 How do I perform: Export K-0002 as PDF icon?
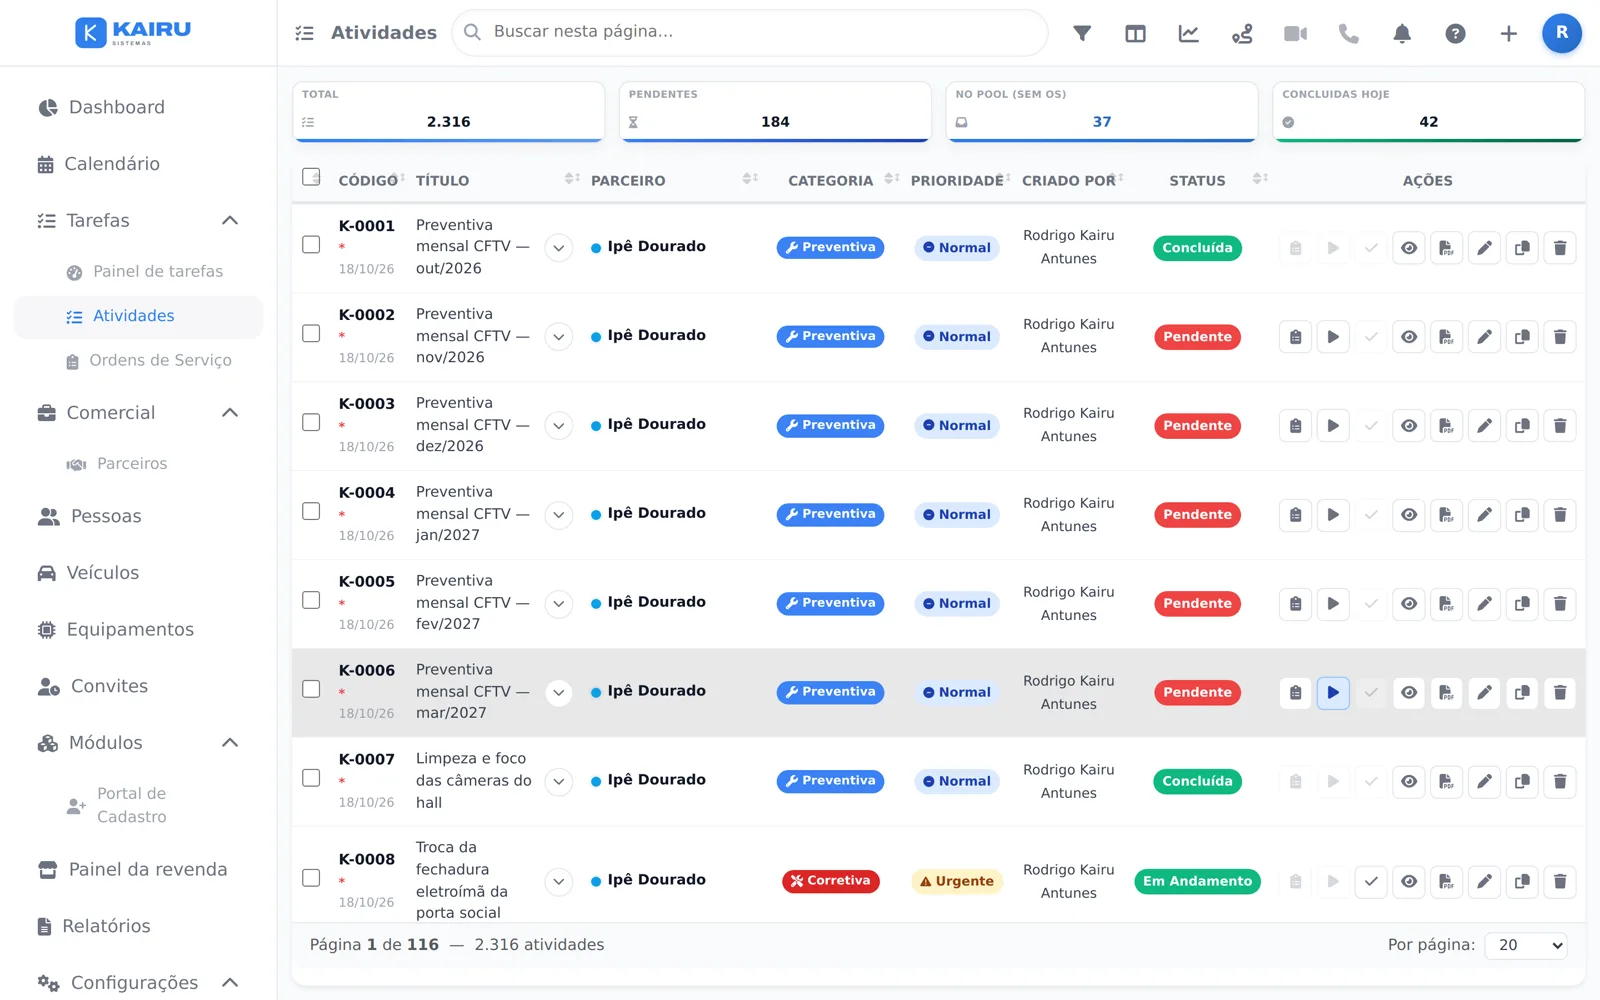point(1446,337)
